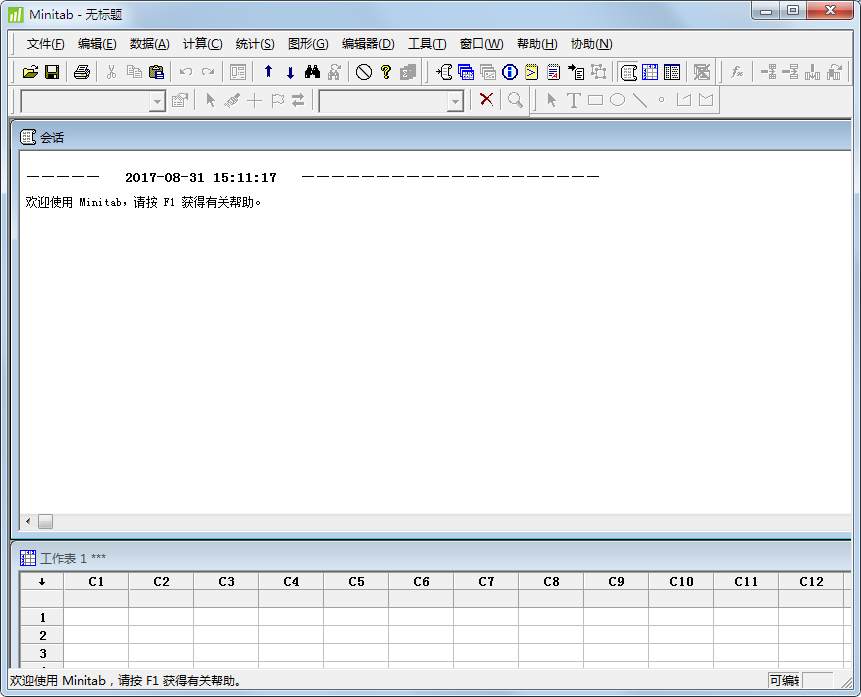Select the Line drawing tool
The height and width of the screenshot is (697, 861).
640,100
